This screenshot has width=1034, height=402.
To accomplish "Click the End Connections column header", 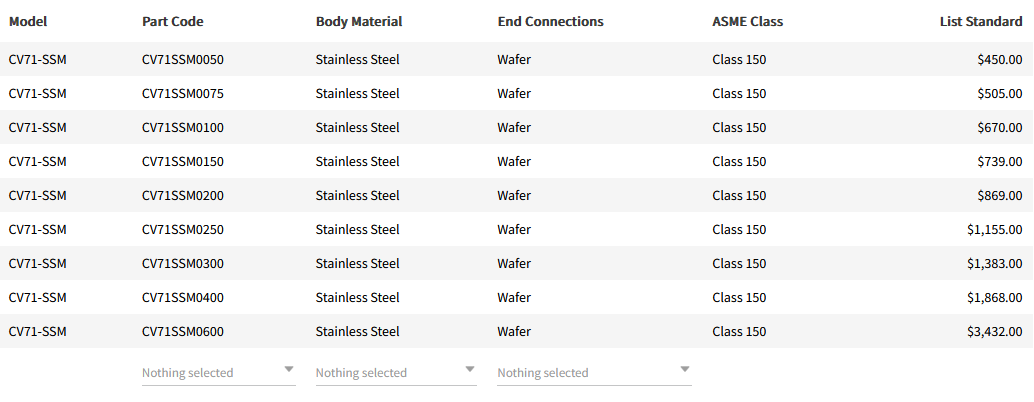I will coord(550,21).
